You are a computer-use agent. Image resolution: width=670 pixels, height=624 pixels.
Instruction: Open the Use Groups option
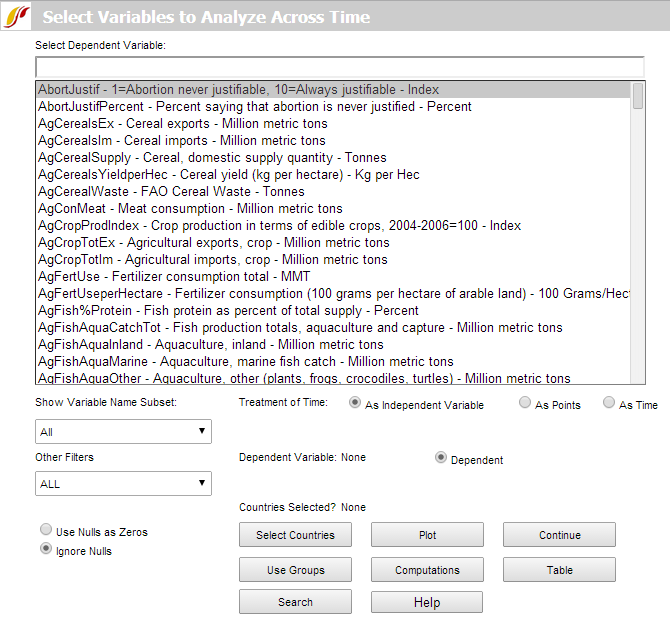[295, 570]
